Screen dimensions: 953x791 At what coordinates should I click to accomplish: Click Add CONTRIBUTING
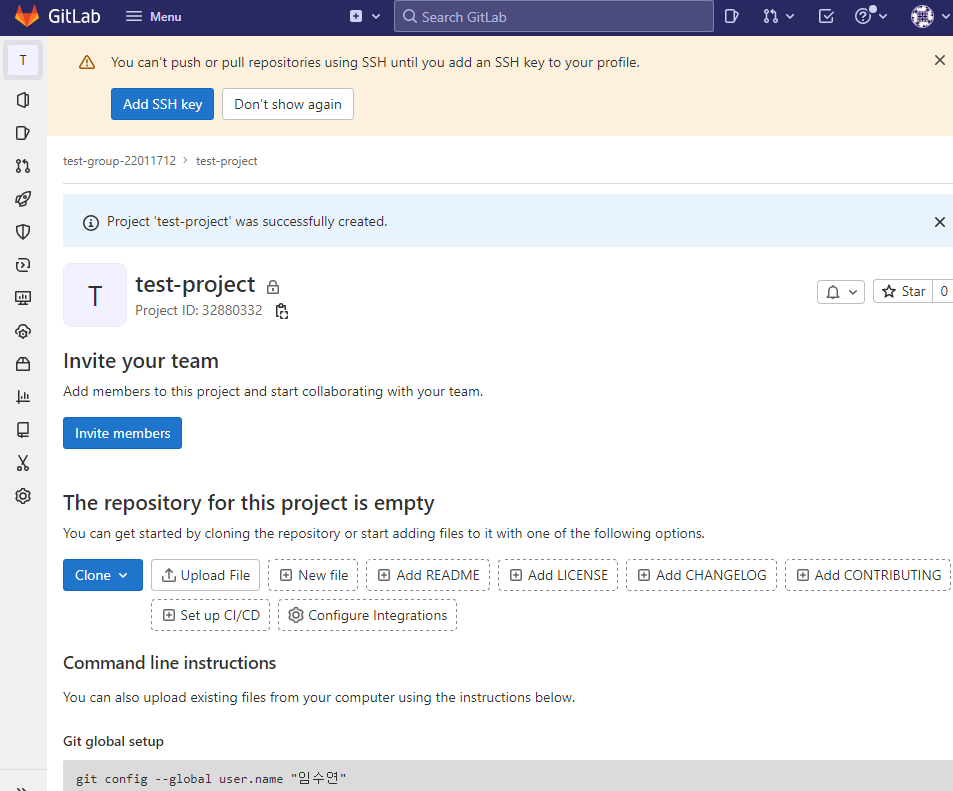(x=868, y=575)
